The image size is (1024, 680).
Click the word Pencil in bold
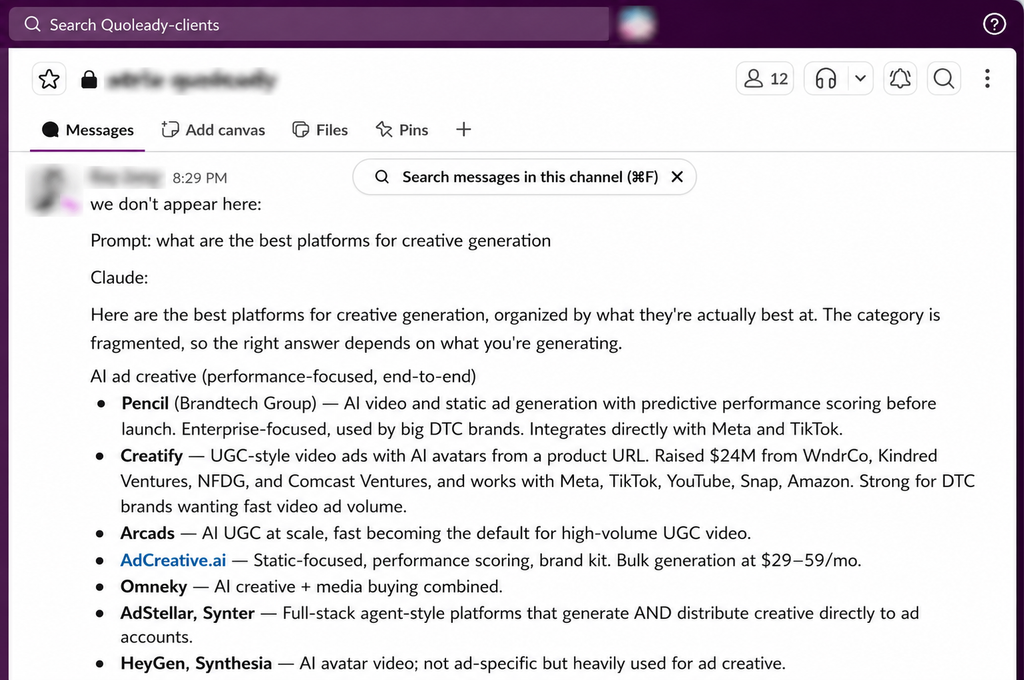click(145, 403)
